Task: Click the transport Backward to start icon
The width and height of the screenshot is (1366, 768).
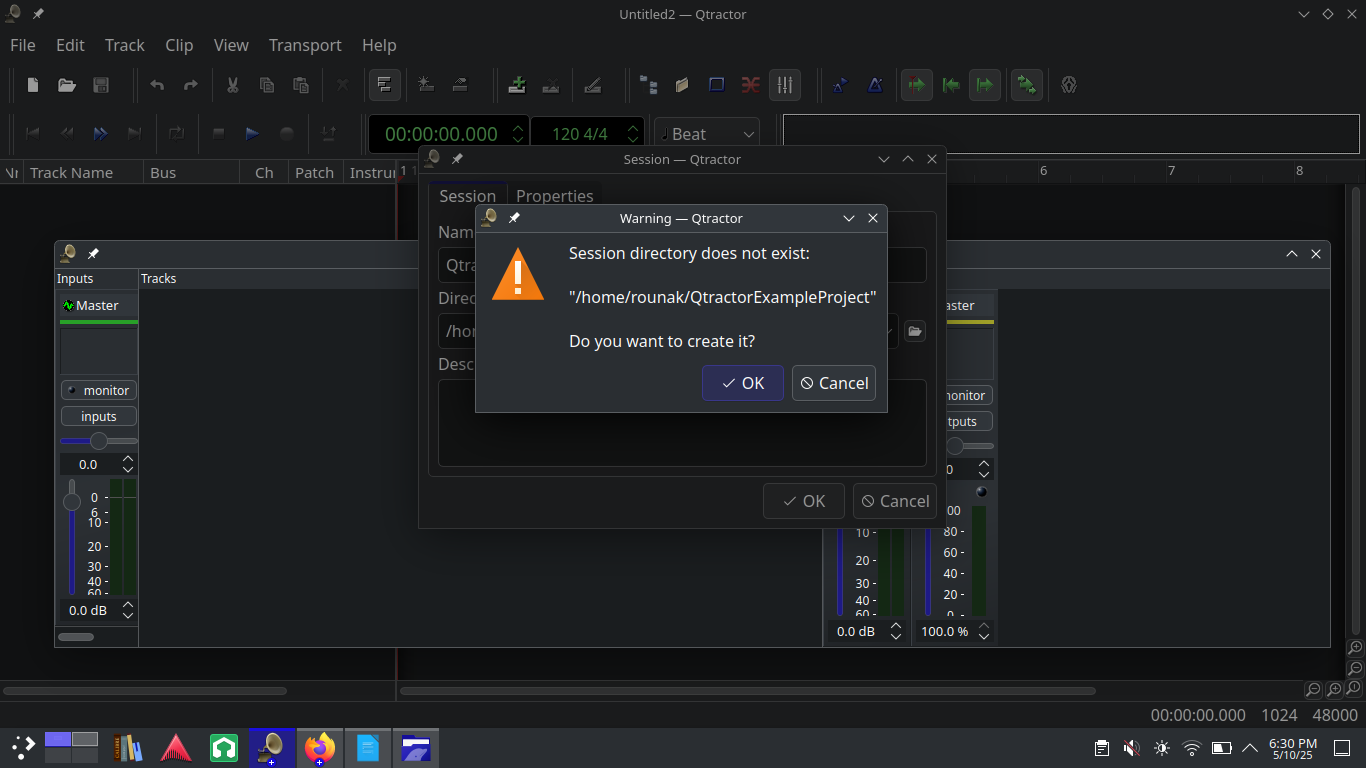Action: pyautogui.click(x=33, y=133)
